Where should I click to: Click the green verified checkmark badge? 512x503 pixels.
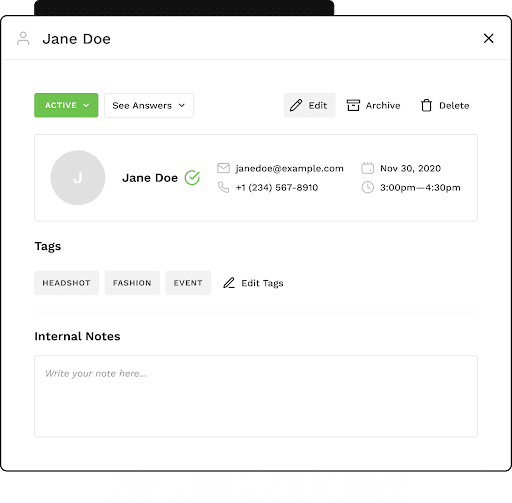point(192,177)
